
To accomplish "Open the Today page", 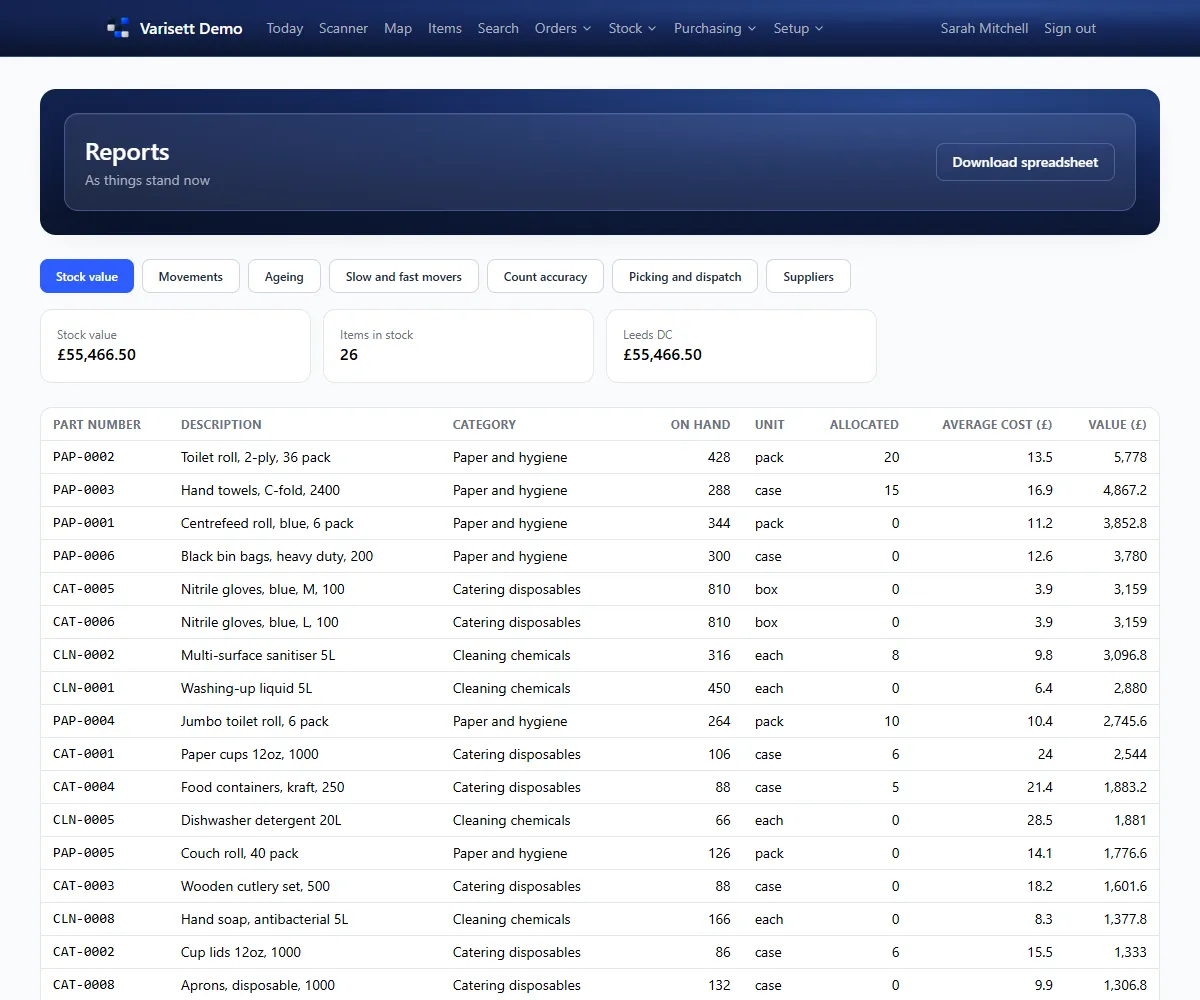I will coord(285,28).
